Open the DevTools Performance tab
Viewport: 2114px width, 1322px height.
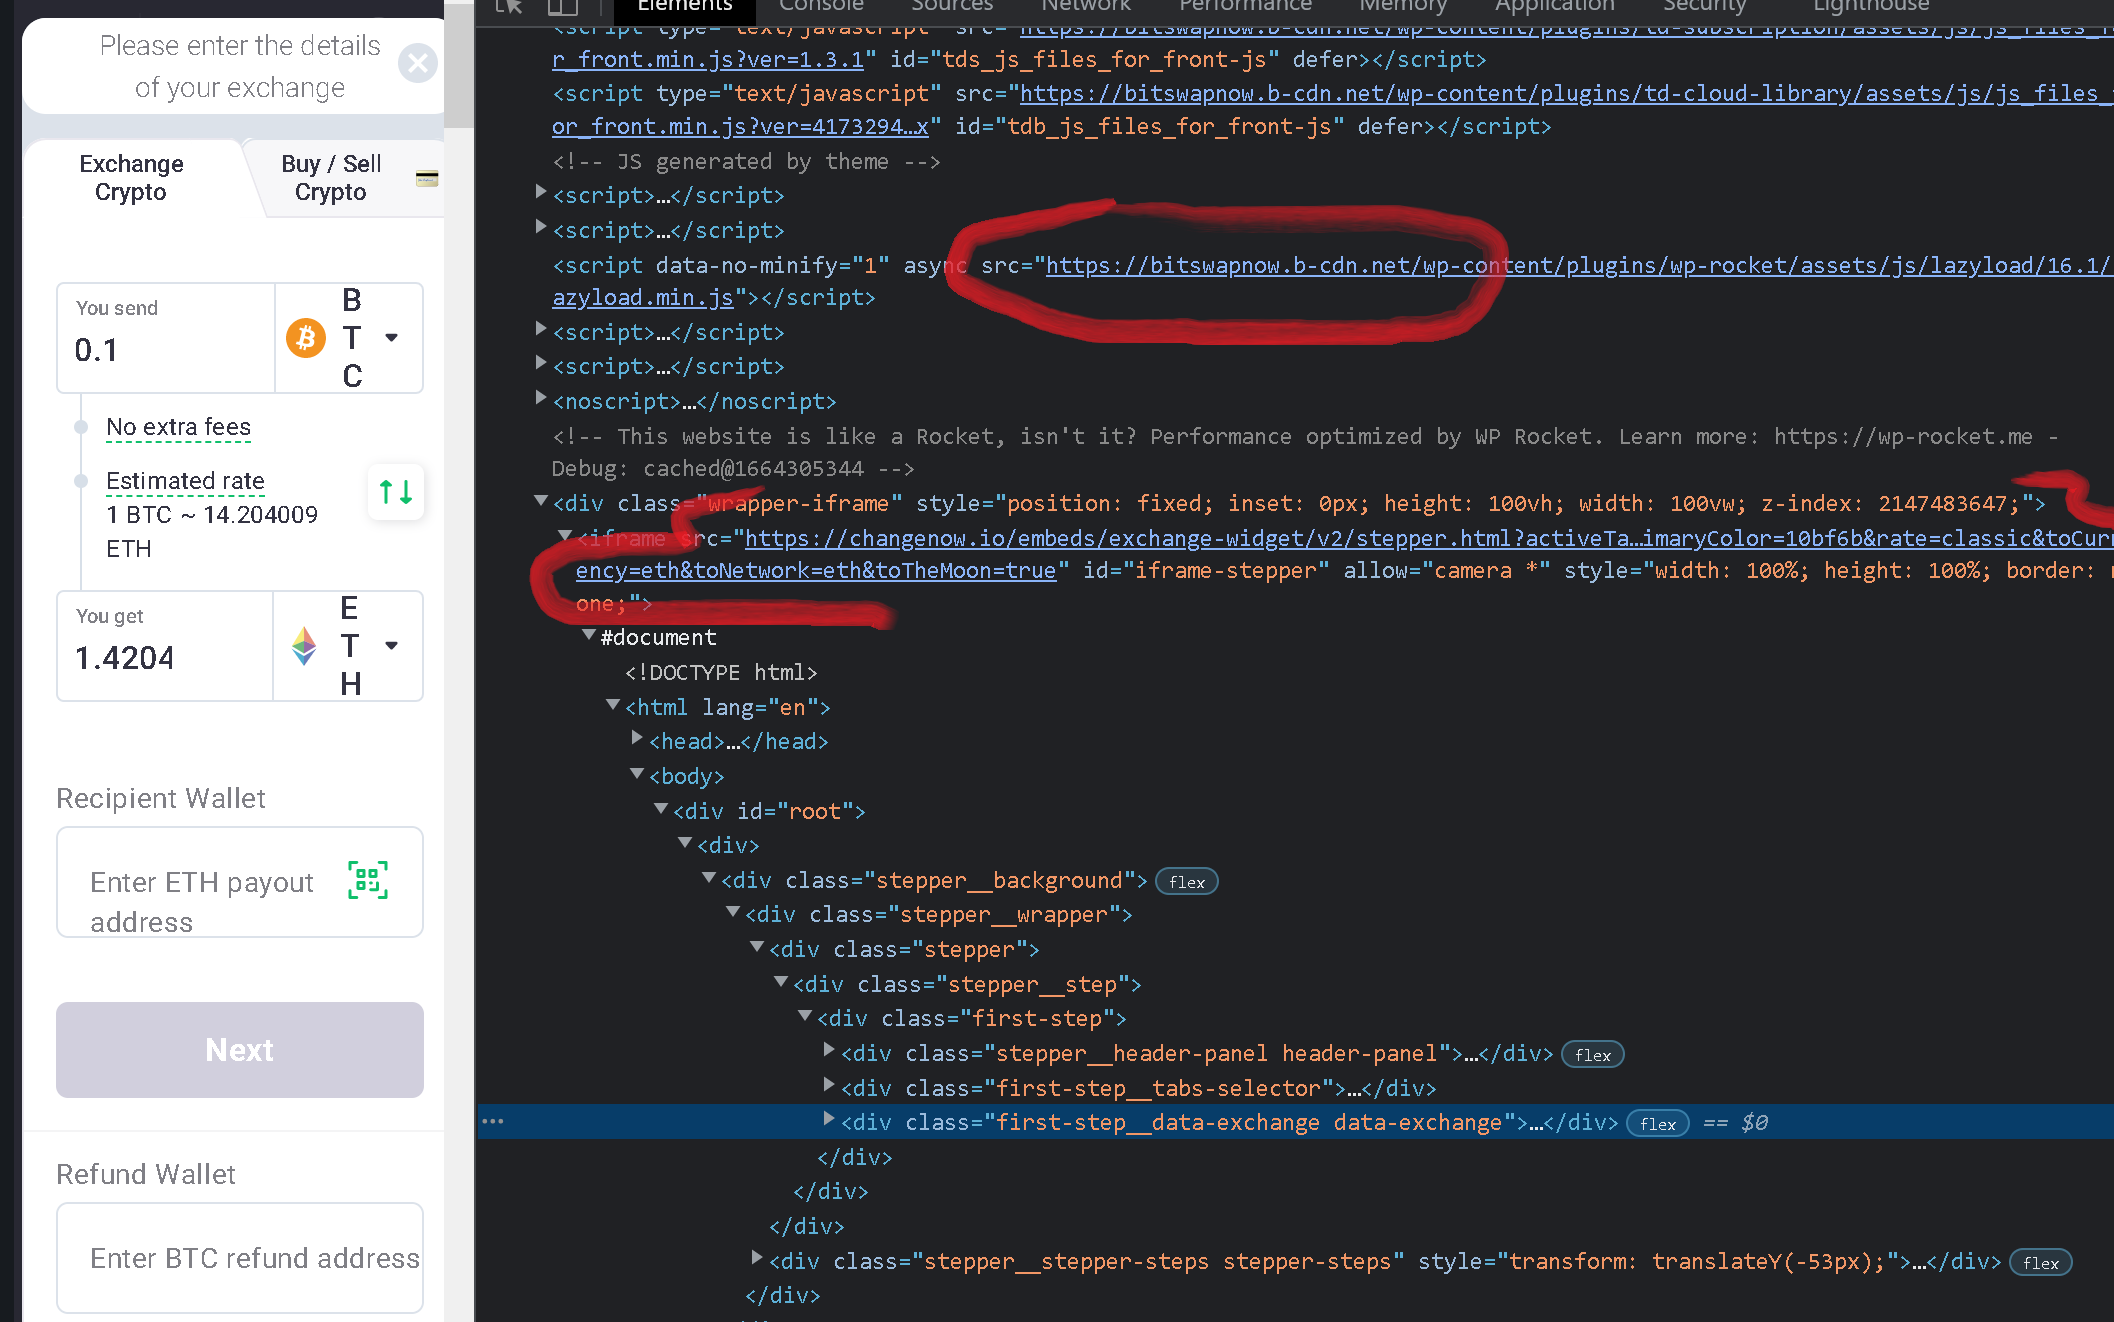point(1245,6)
